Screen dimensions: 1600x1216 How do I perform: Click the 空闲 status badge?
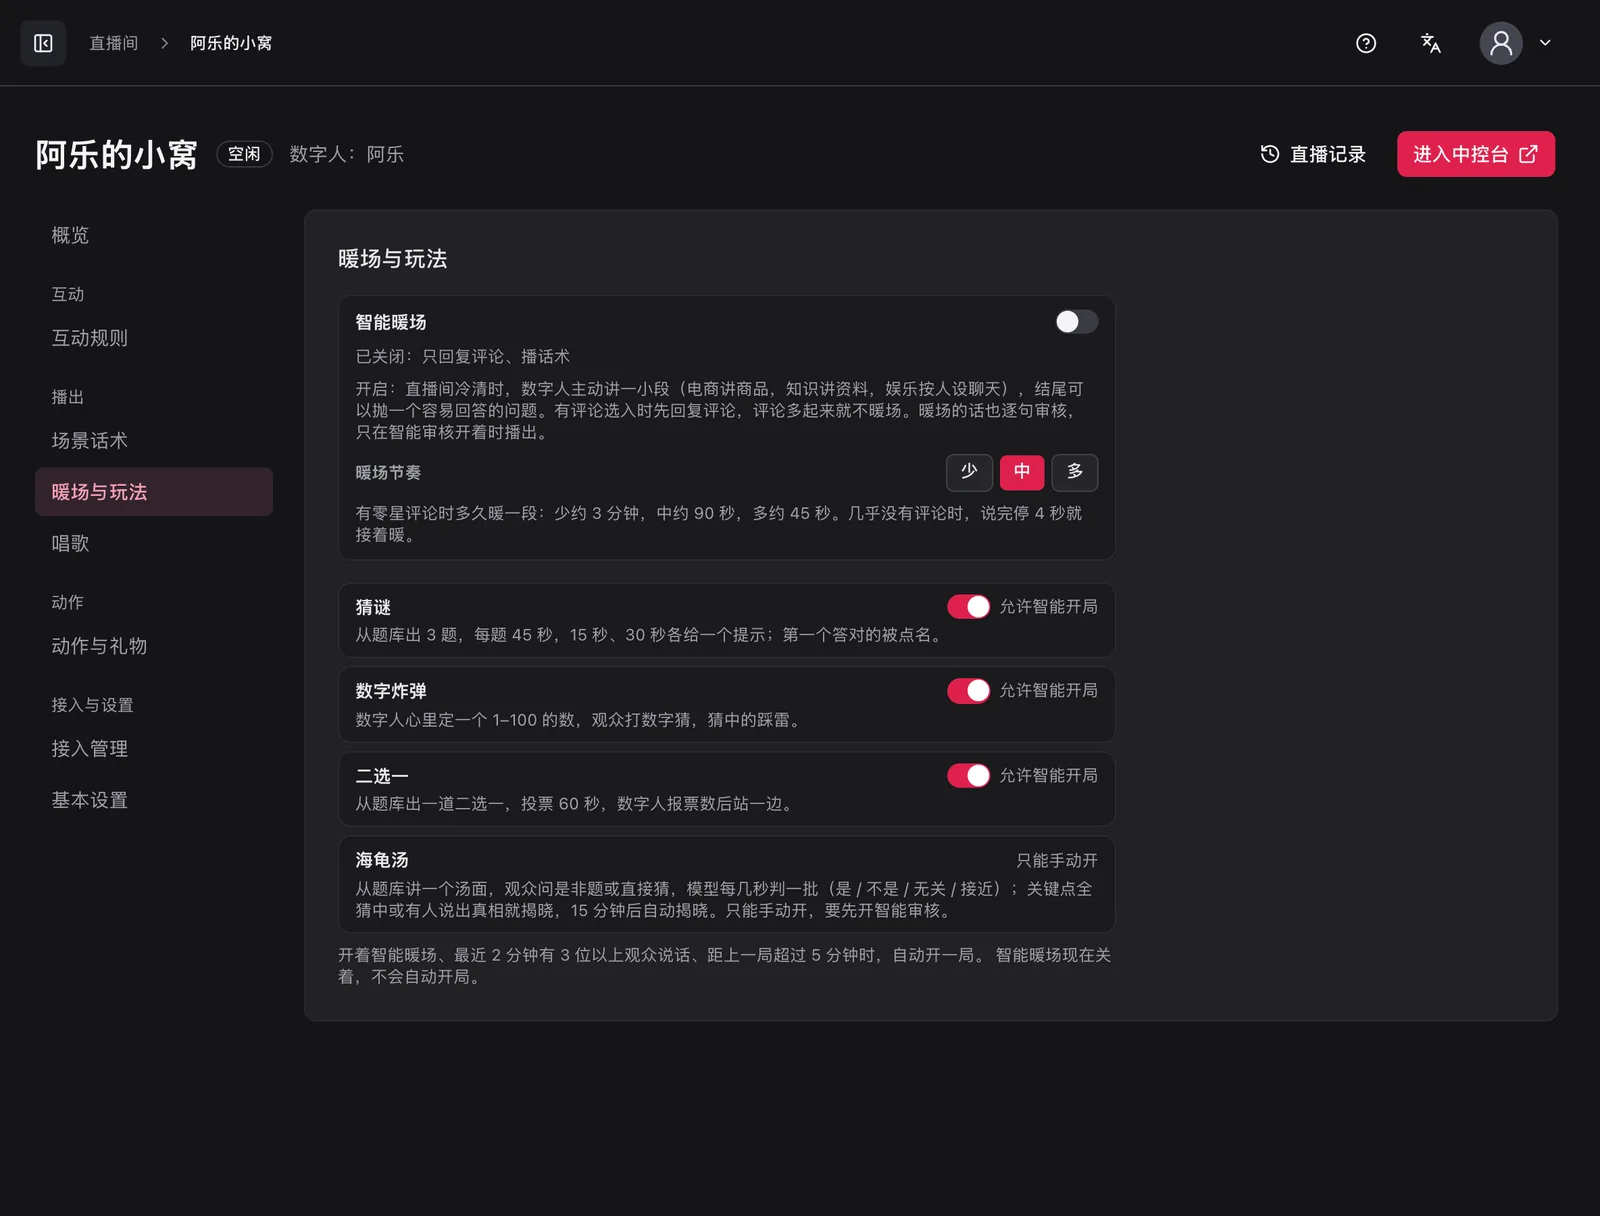click(x=244, y=154)
